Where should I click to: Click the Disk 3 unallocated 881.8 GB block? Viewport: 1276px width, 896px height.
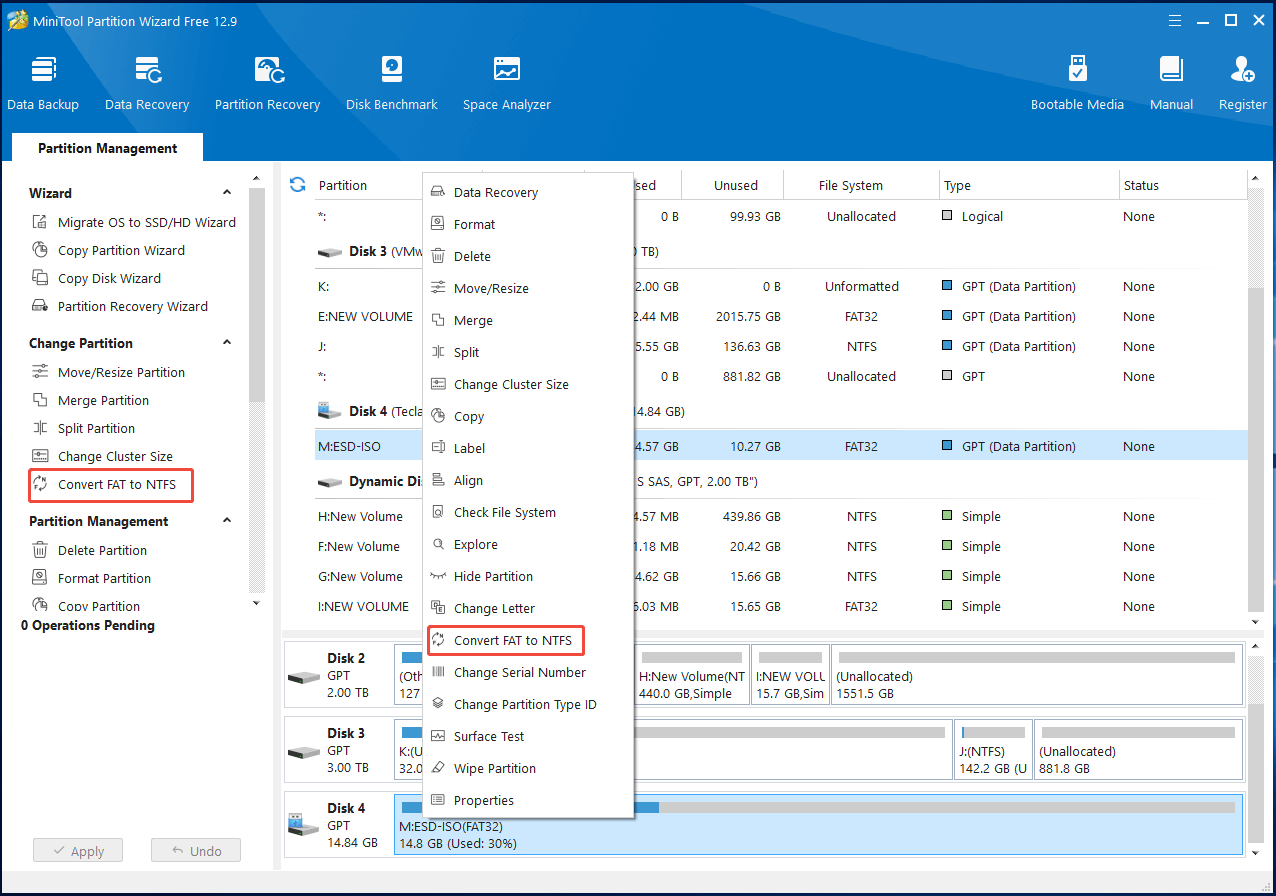[x=1137, y=750]
